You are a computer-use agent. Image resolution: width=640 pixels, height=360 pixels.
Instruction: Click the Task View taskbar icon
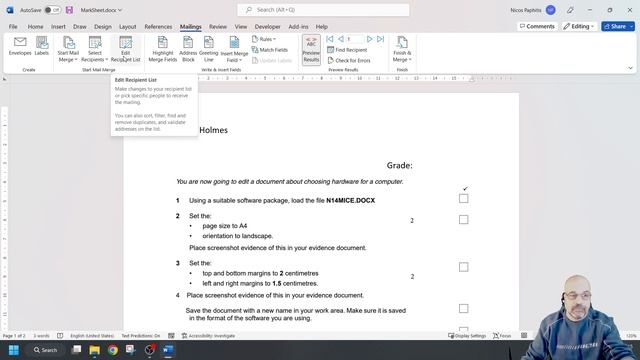(76, 350)
